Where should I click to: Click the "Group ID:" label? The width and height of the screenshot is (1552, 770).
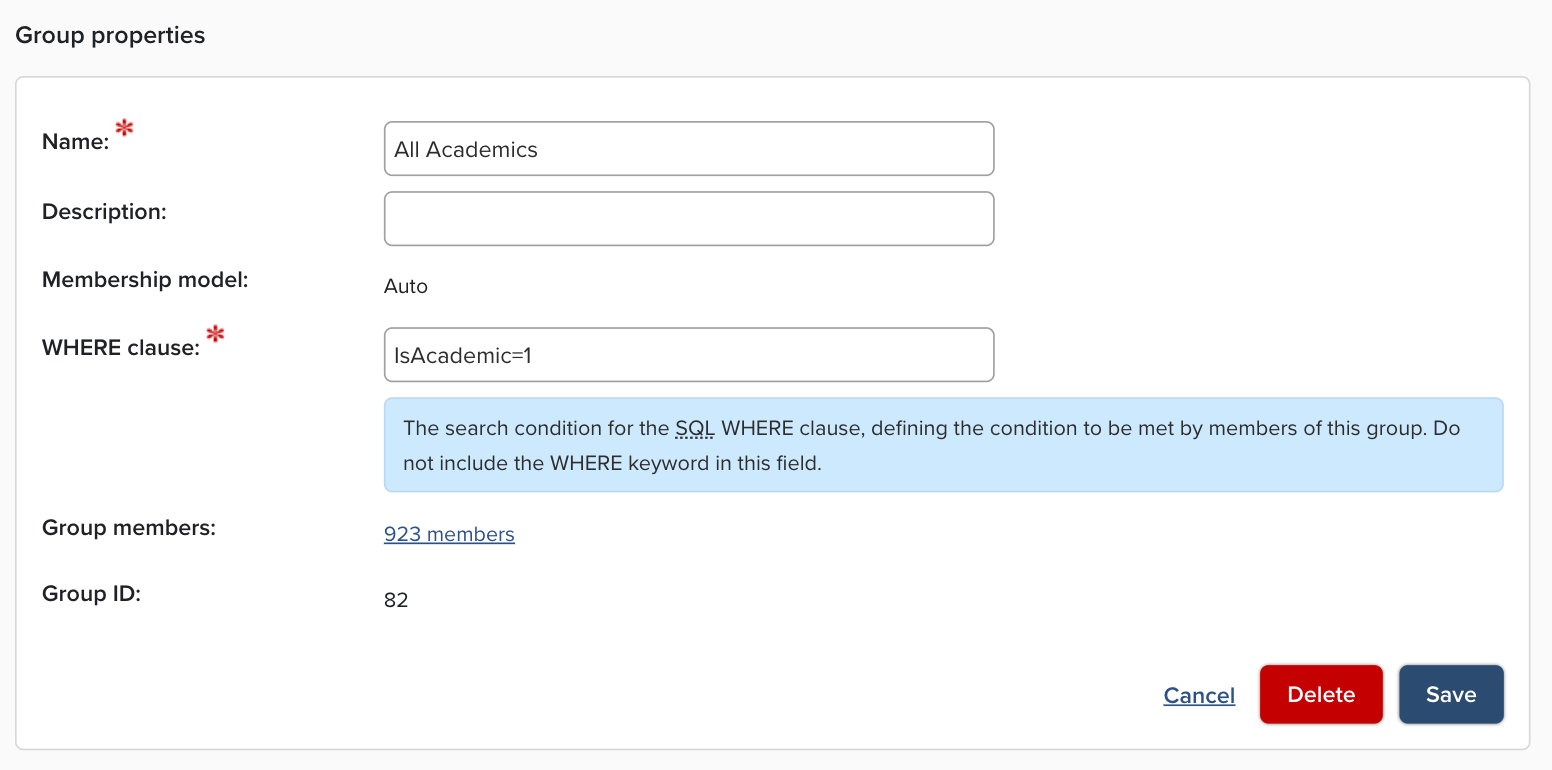coord(91,594)
